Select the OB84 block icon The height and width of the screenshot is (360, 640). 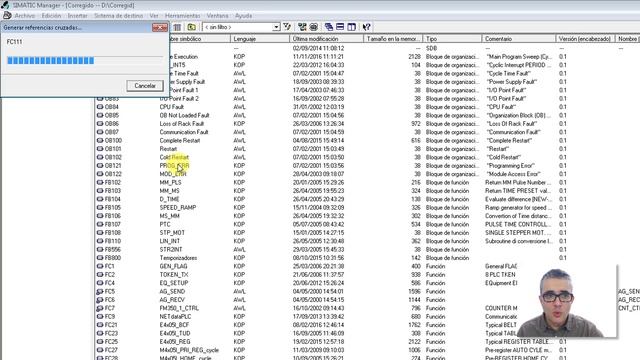coord(100,107)
